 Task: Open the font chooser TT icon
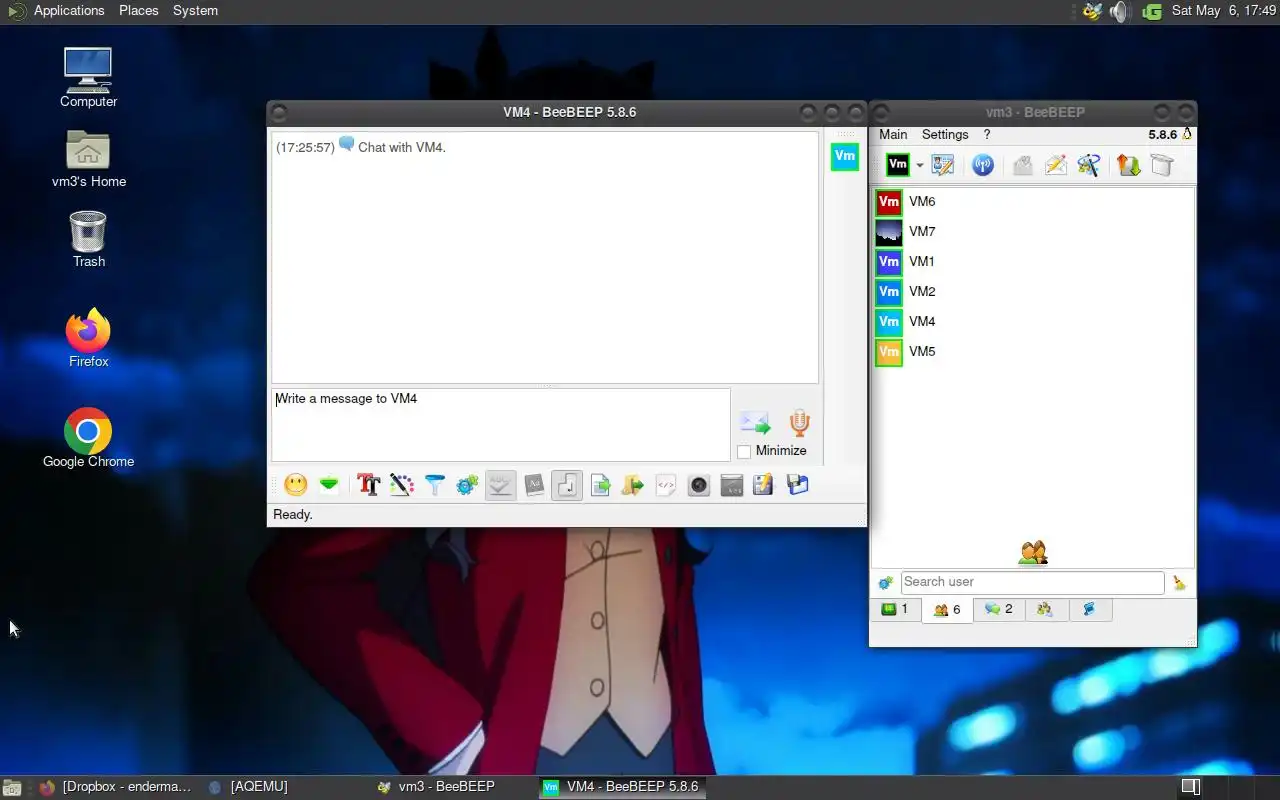coord(369,485)
